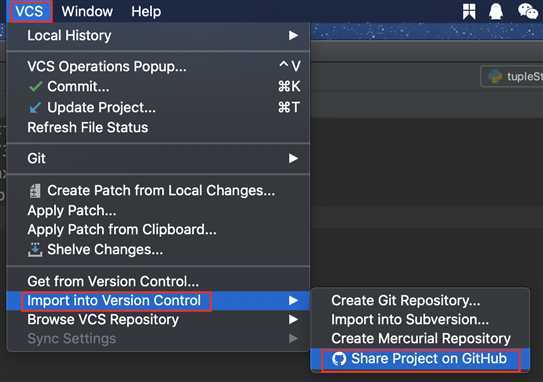This screenshot has width=543, height=382.
Task: Choose Apply Patch from Clipboard...
Action: (x=122, y=230)
